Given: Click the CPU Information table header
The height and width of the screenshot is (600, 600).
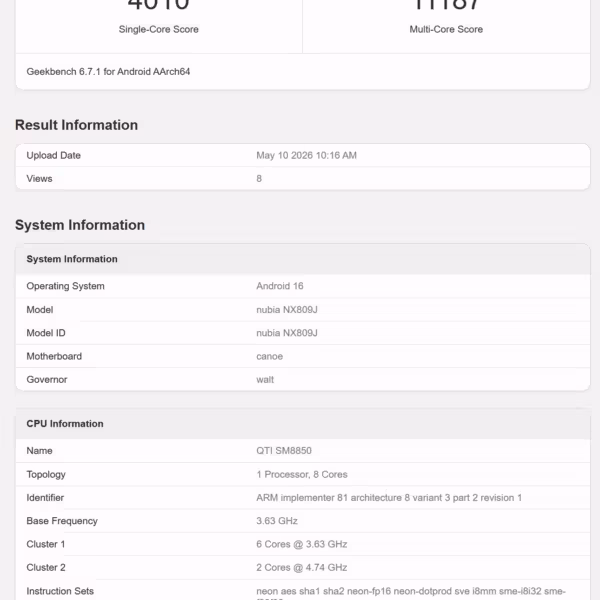Looking at the screenshot, I should (x=65, y=424).
